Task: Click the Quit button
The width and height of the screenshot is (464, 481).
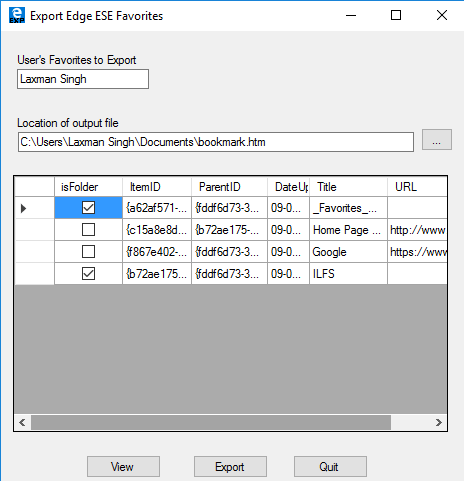Action: (330, 467)
